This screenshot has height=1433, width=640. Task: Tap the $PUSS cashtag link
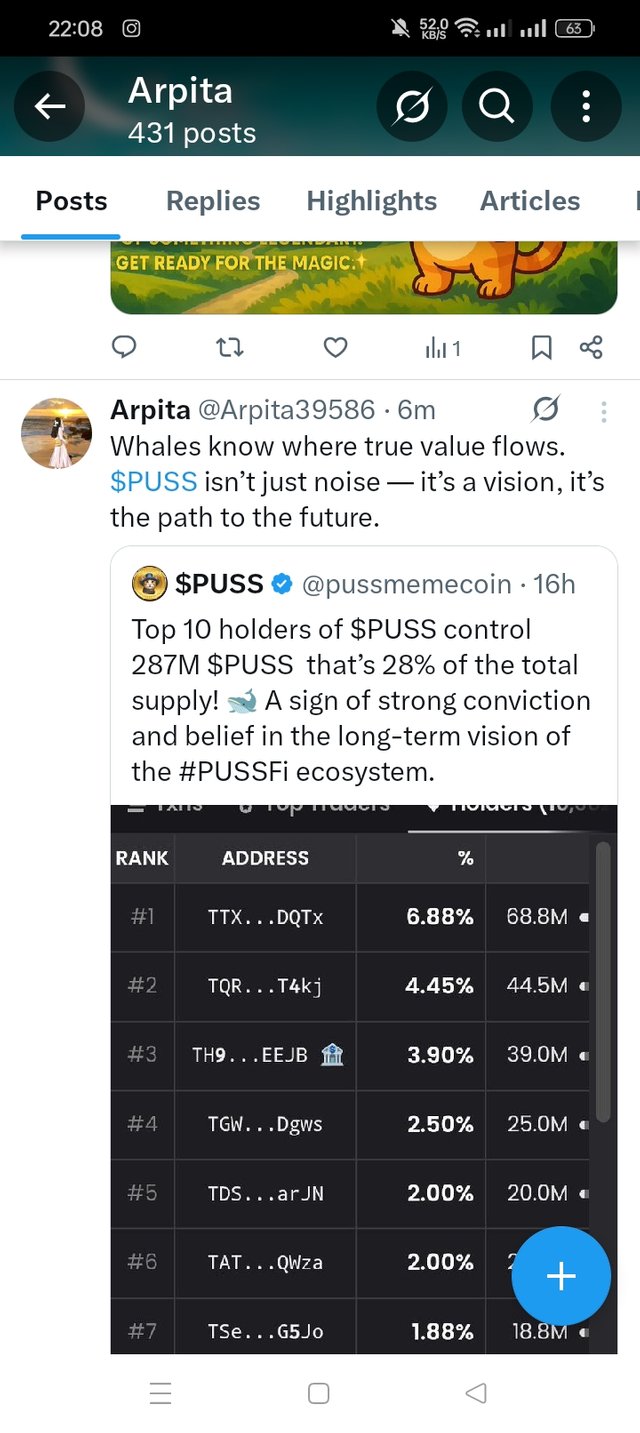pyautogui.click(x=153, y=482)
